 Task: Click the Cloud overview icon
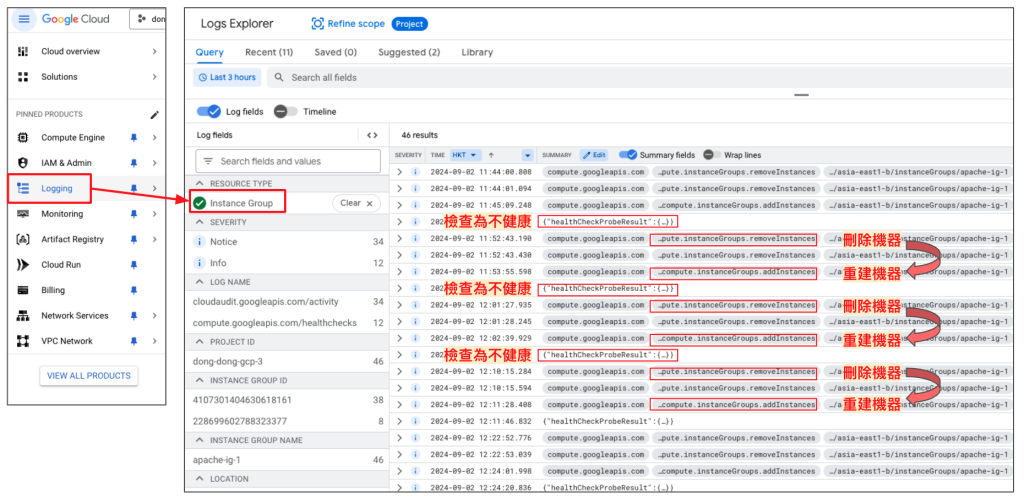[x=23, y=52]
